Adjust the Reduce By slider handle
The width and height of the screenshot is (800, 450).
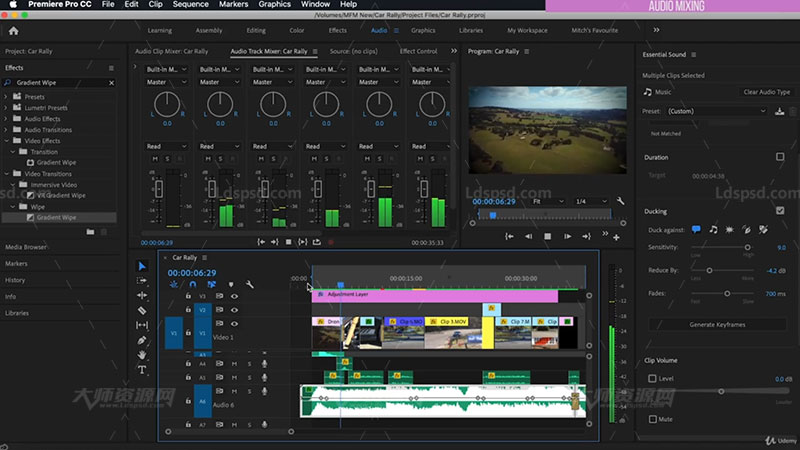[709, 270]
